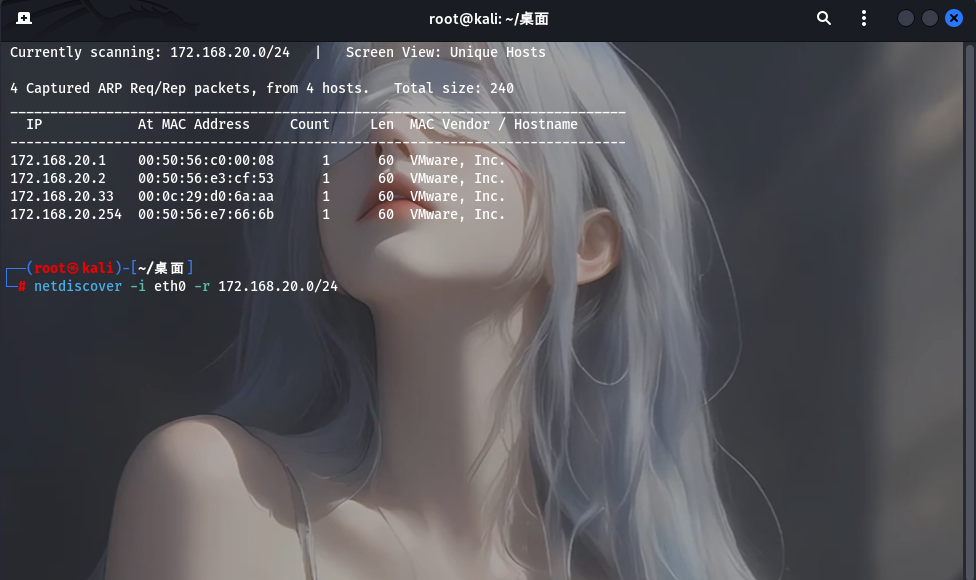
Task: Close the terminal window
Action: tap(954, 17)
